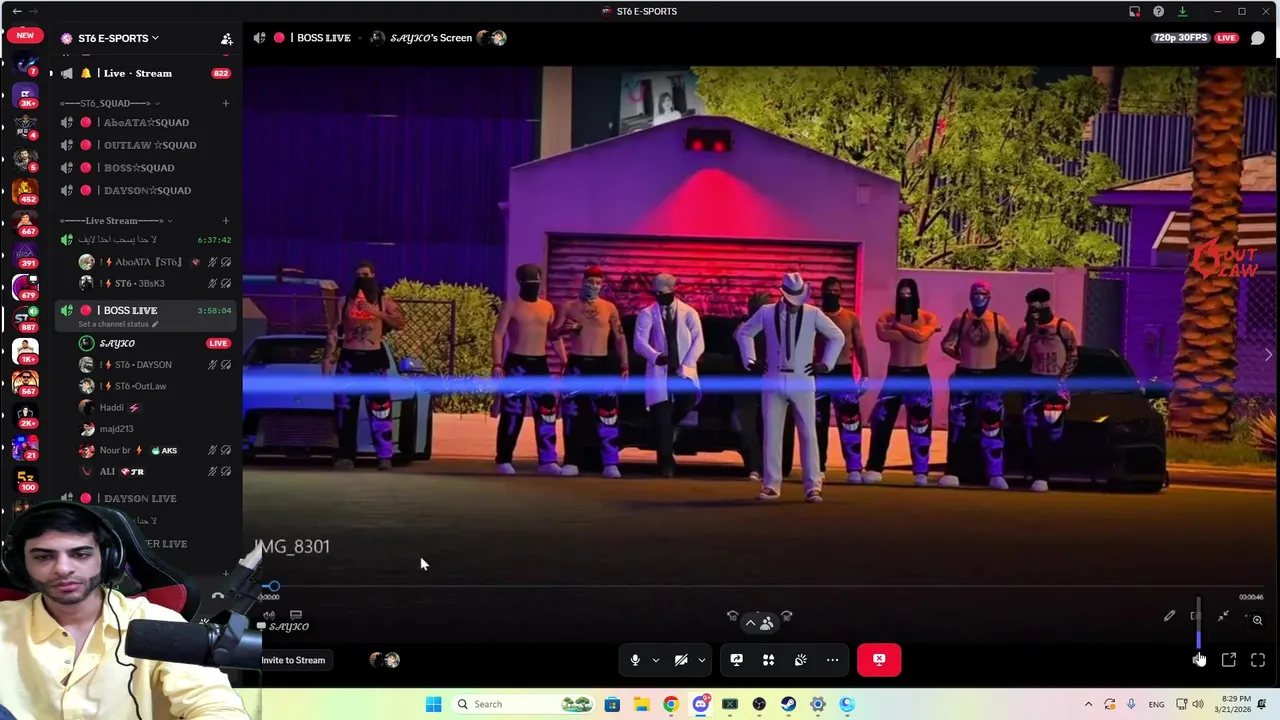This screenshot has width=1280, height=720.
Task: Enter full screen stream view
Action: (x=1258, y=660)
